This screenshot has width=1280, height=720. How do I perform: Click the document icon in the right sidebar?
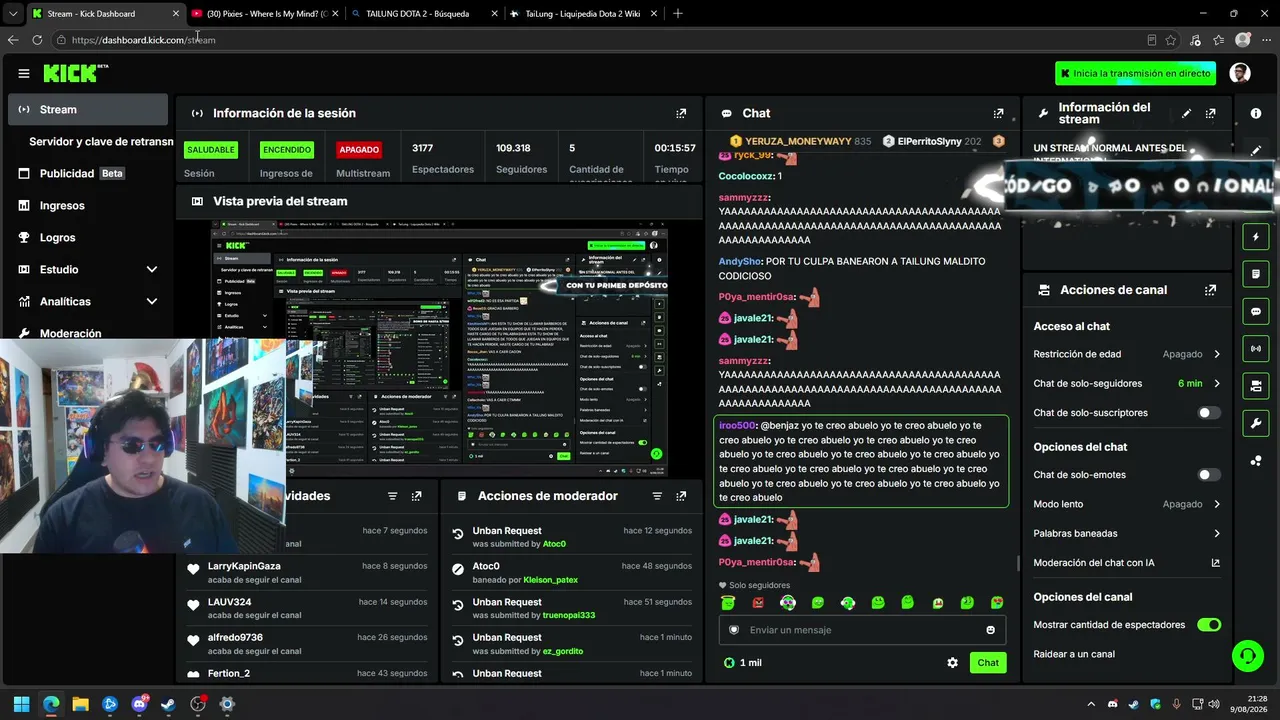(1256, 274)
